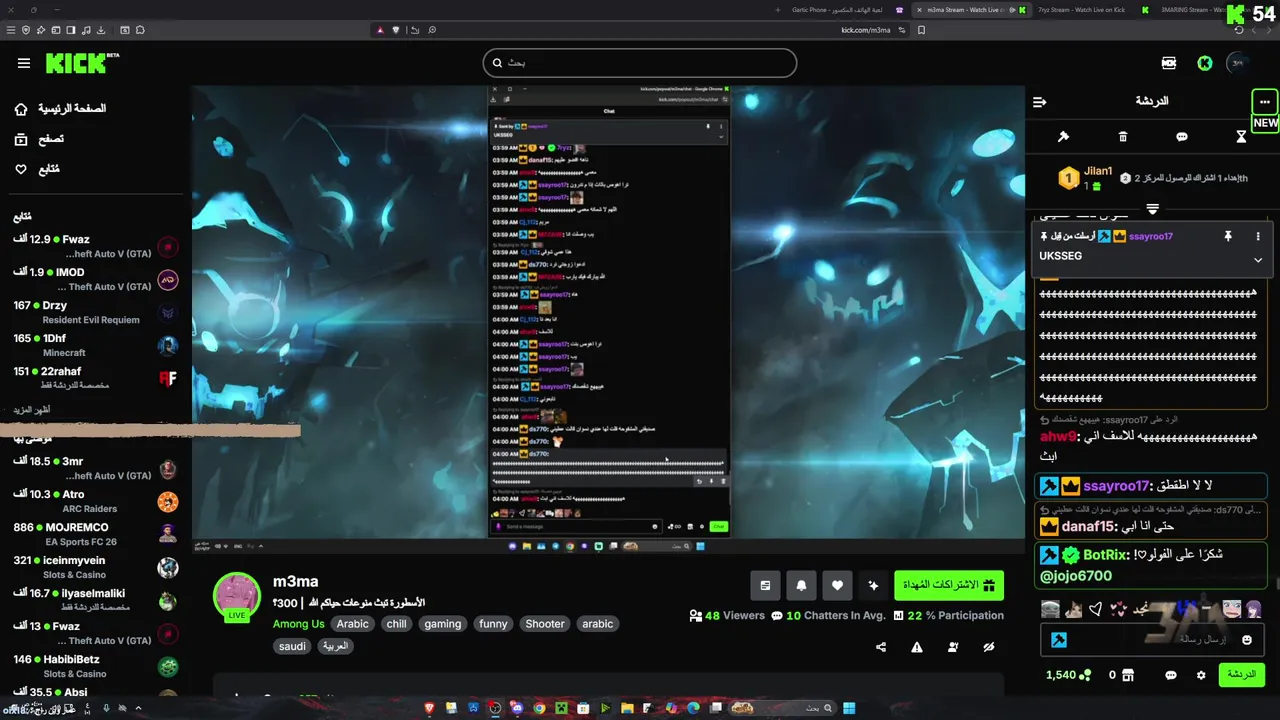Open 1Dhf Minecraft channel

[95, 345]
